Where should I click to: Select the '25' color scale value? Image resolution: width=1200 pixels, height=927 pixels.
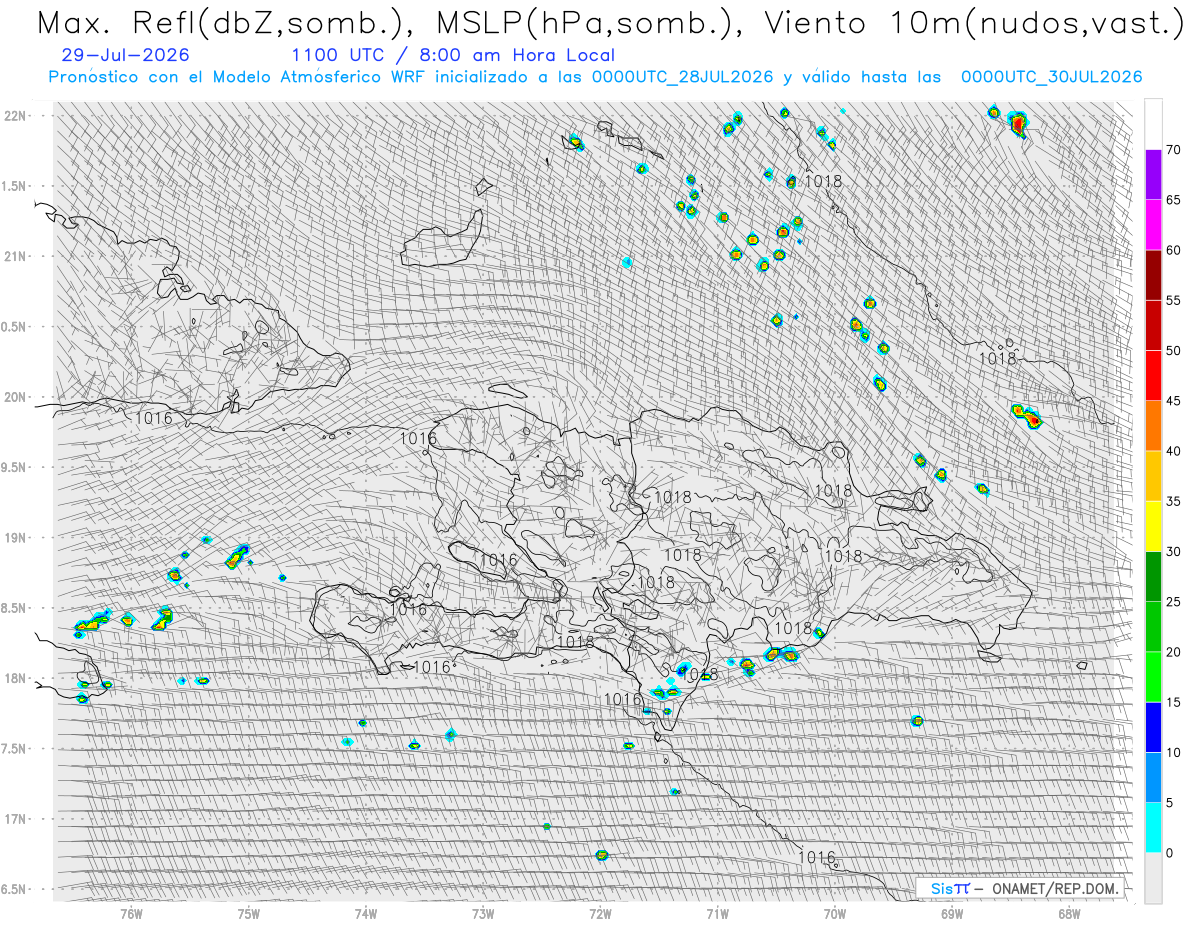[x=1173, y=601]
